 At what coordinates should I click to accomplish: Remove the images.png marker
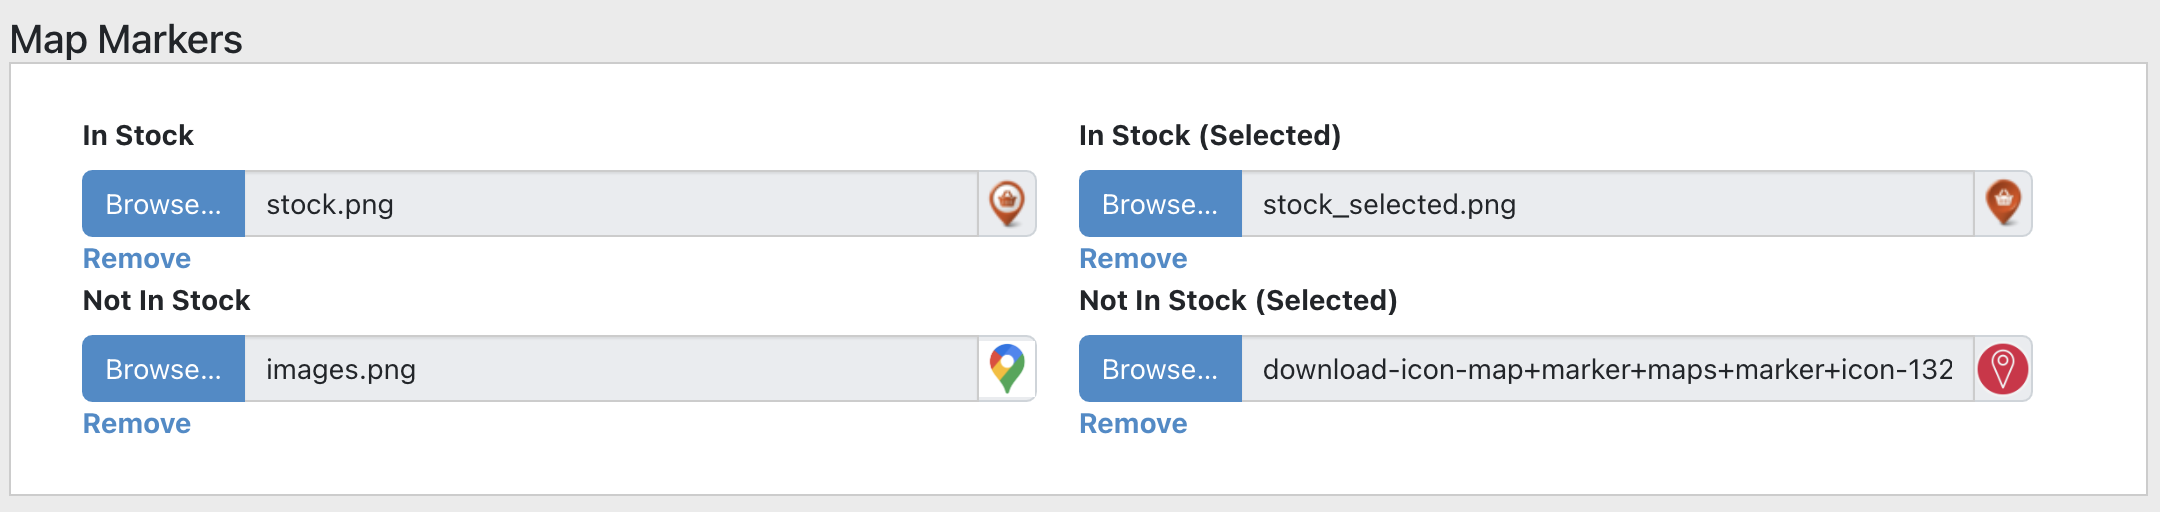(x=136, y=423)
